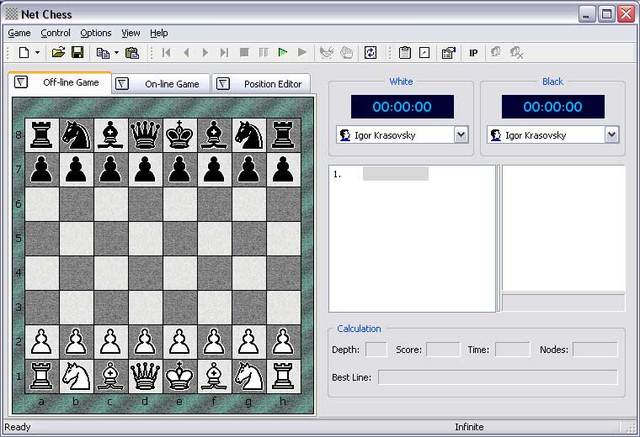Select the white queen on d1

tap(145, 376)
